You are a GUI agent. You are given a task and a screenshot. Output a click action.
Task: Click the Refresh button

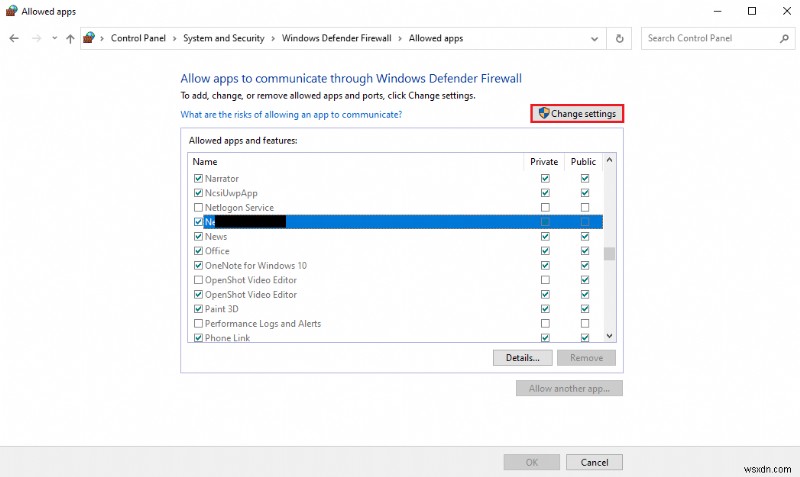[619, 39]
